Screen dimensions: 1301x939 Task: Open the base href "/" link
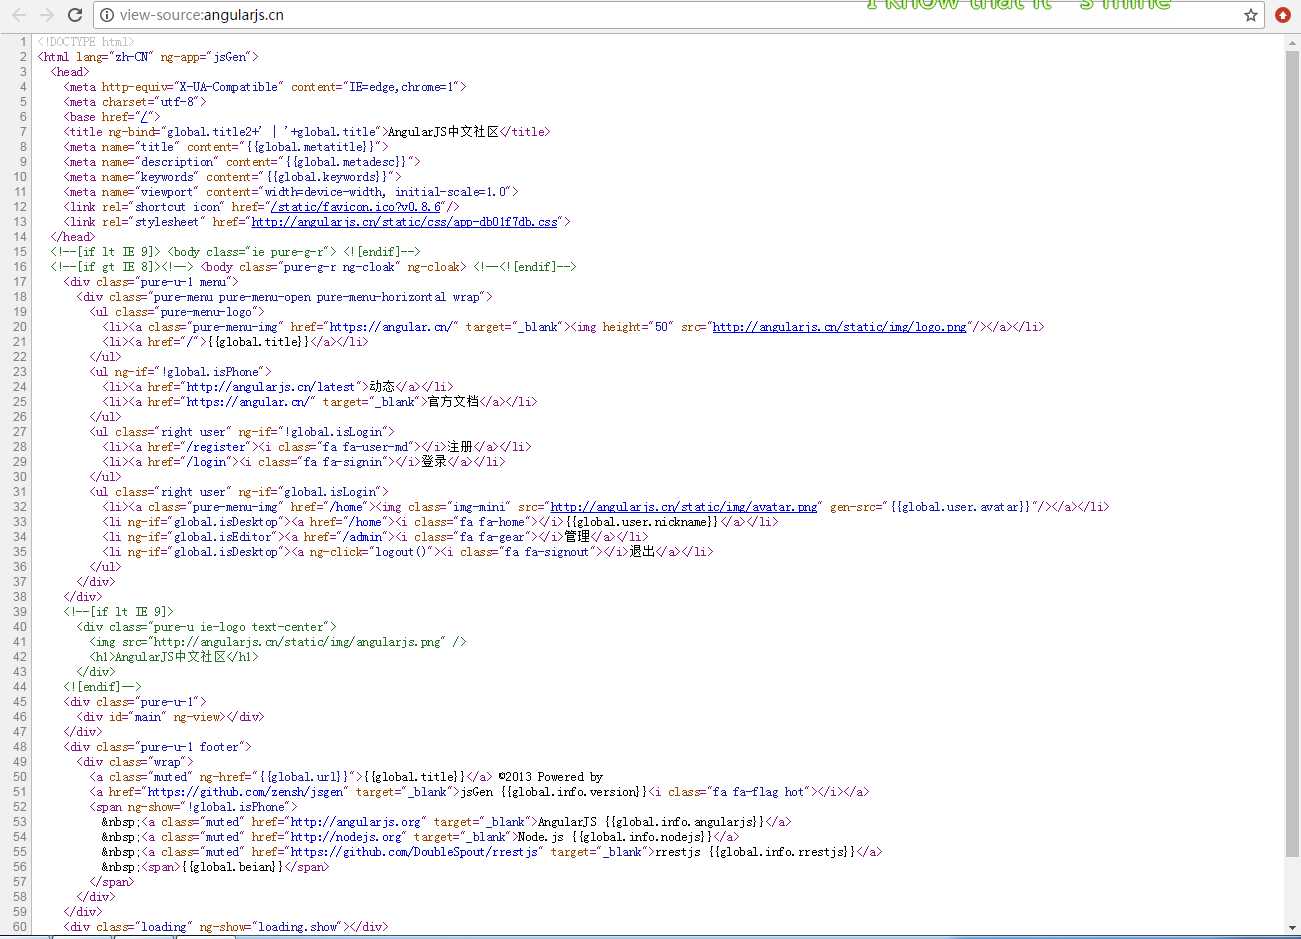[144, 117]
